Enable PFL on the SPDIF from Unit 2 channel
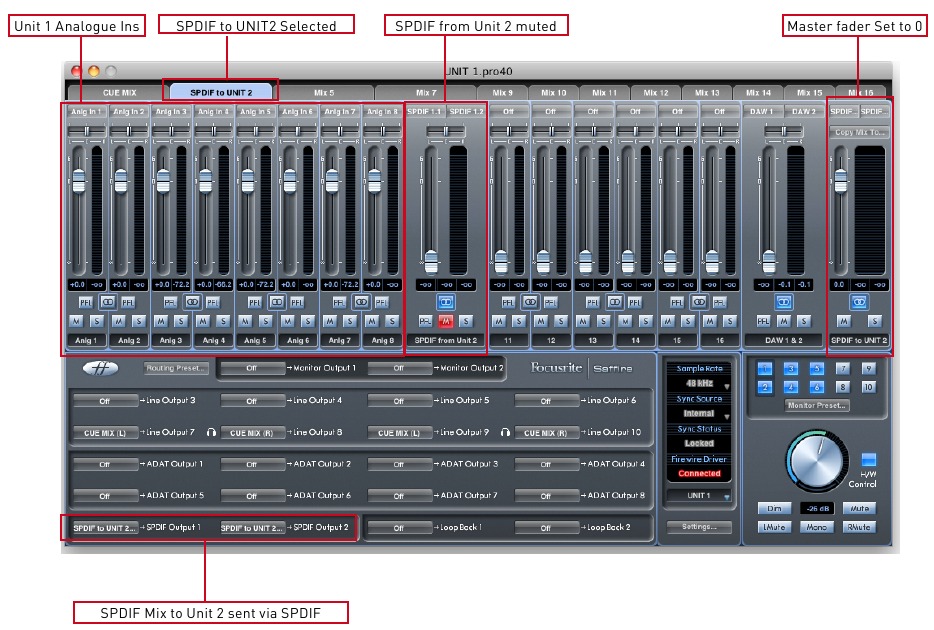Image resolution: width=934 pixels, height=630 pixels. point(424,323)
